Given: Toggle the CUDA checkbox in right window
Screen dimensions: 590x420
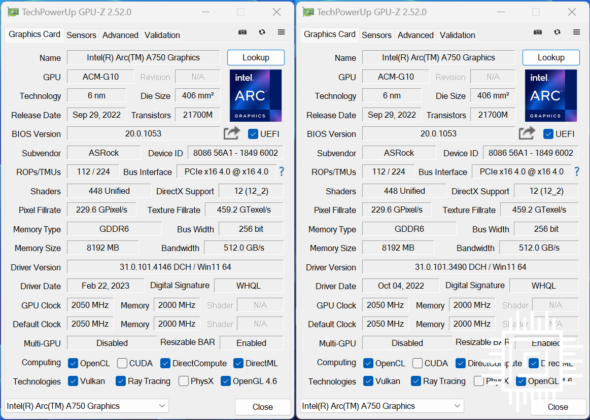Looking at the screenshot, I should [x=417, y=363].
